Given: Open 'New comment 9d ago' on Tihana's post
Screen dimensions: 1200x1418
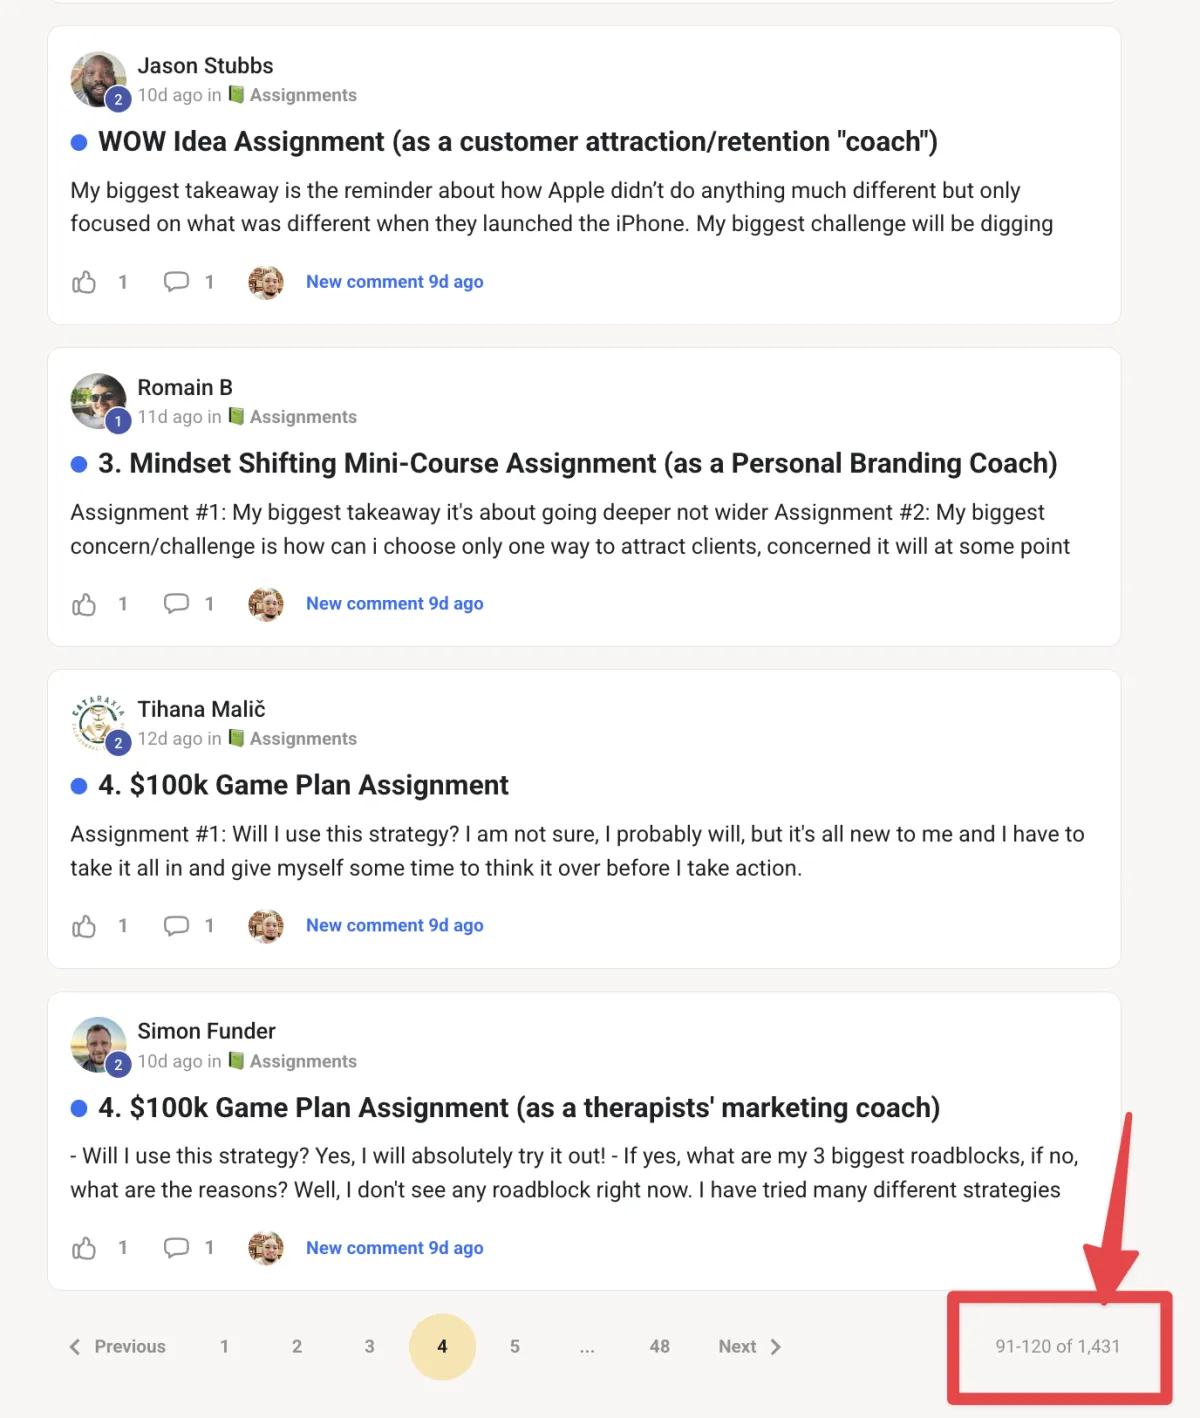Looking at the screenshot, I should (395, 926).
